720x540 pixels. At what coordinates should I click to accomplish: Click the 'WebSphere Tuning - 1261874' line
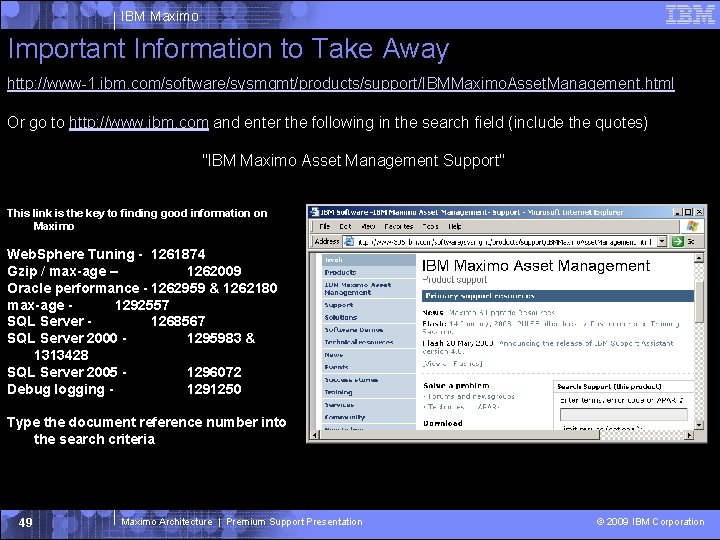(x=106, y=254)
